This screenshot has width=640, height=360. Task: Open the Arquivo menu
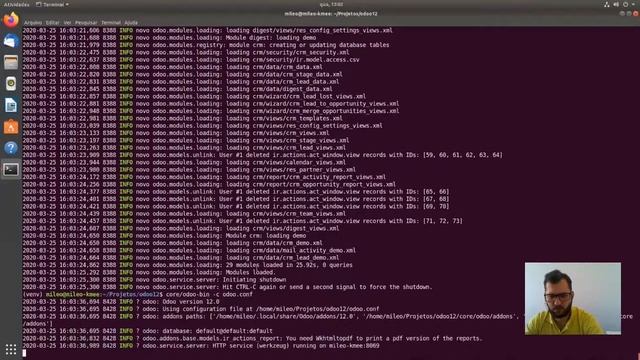32,23
